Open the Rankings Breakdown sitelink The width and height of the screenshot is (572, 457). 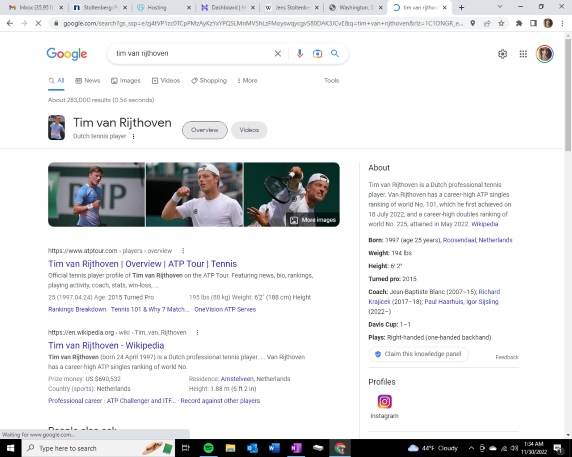(77, 309)
